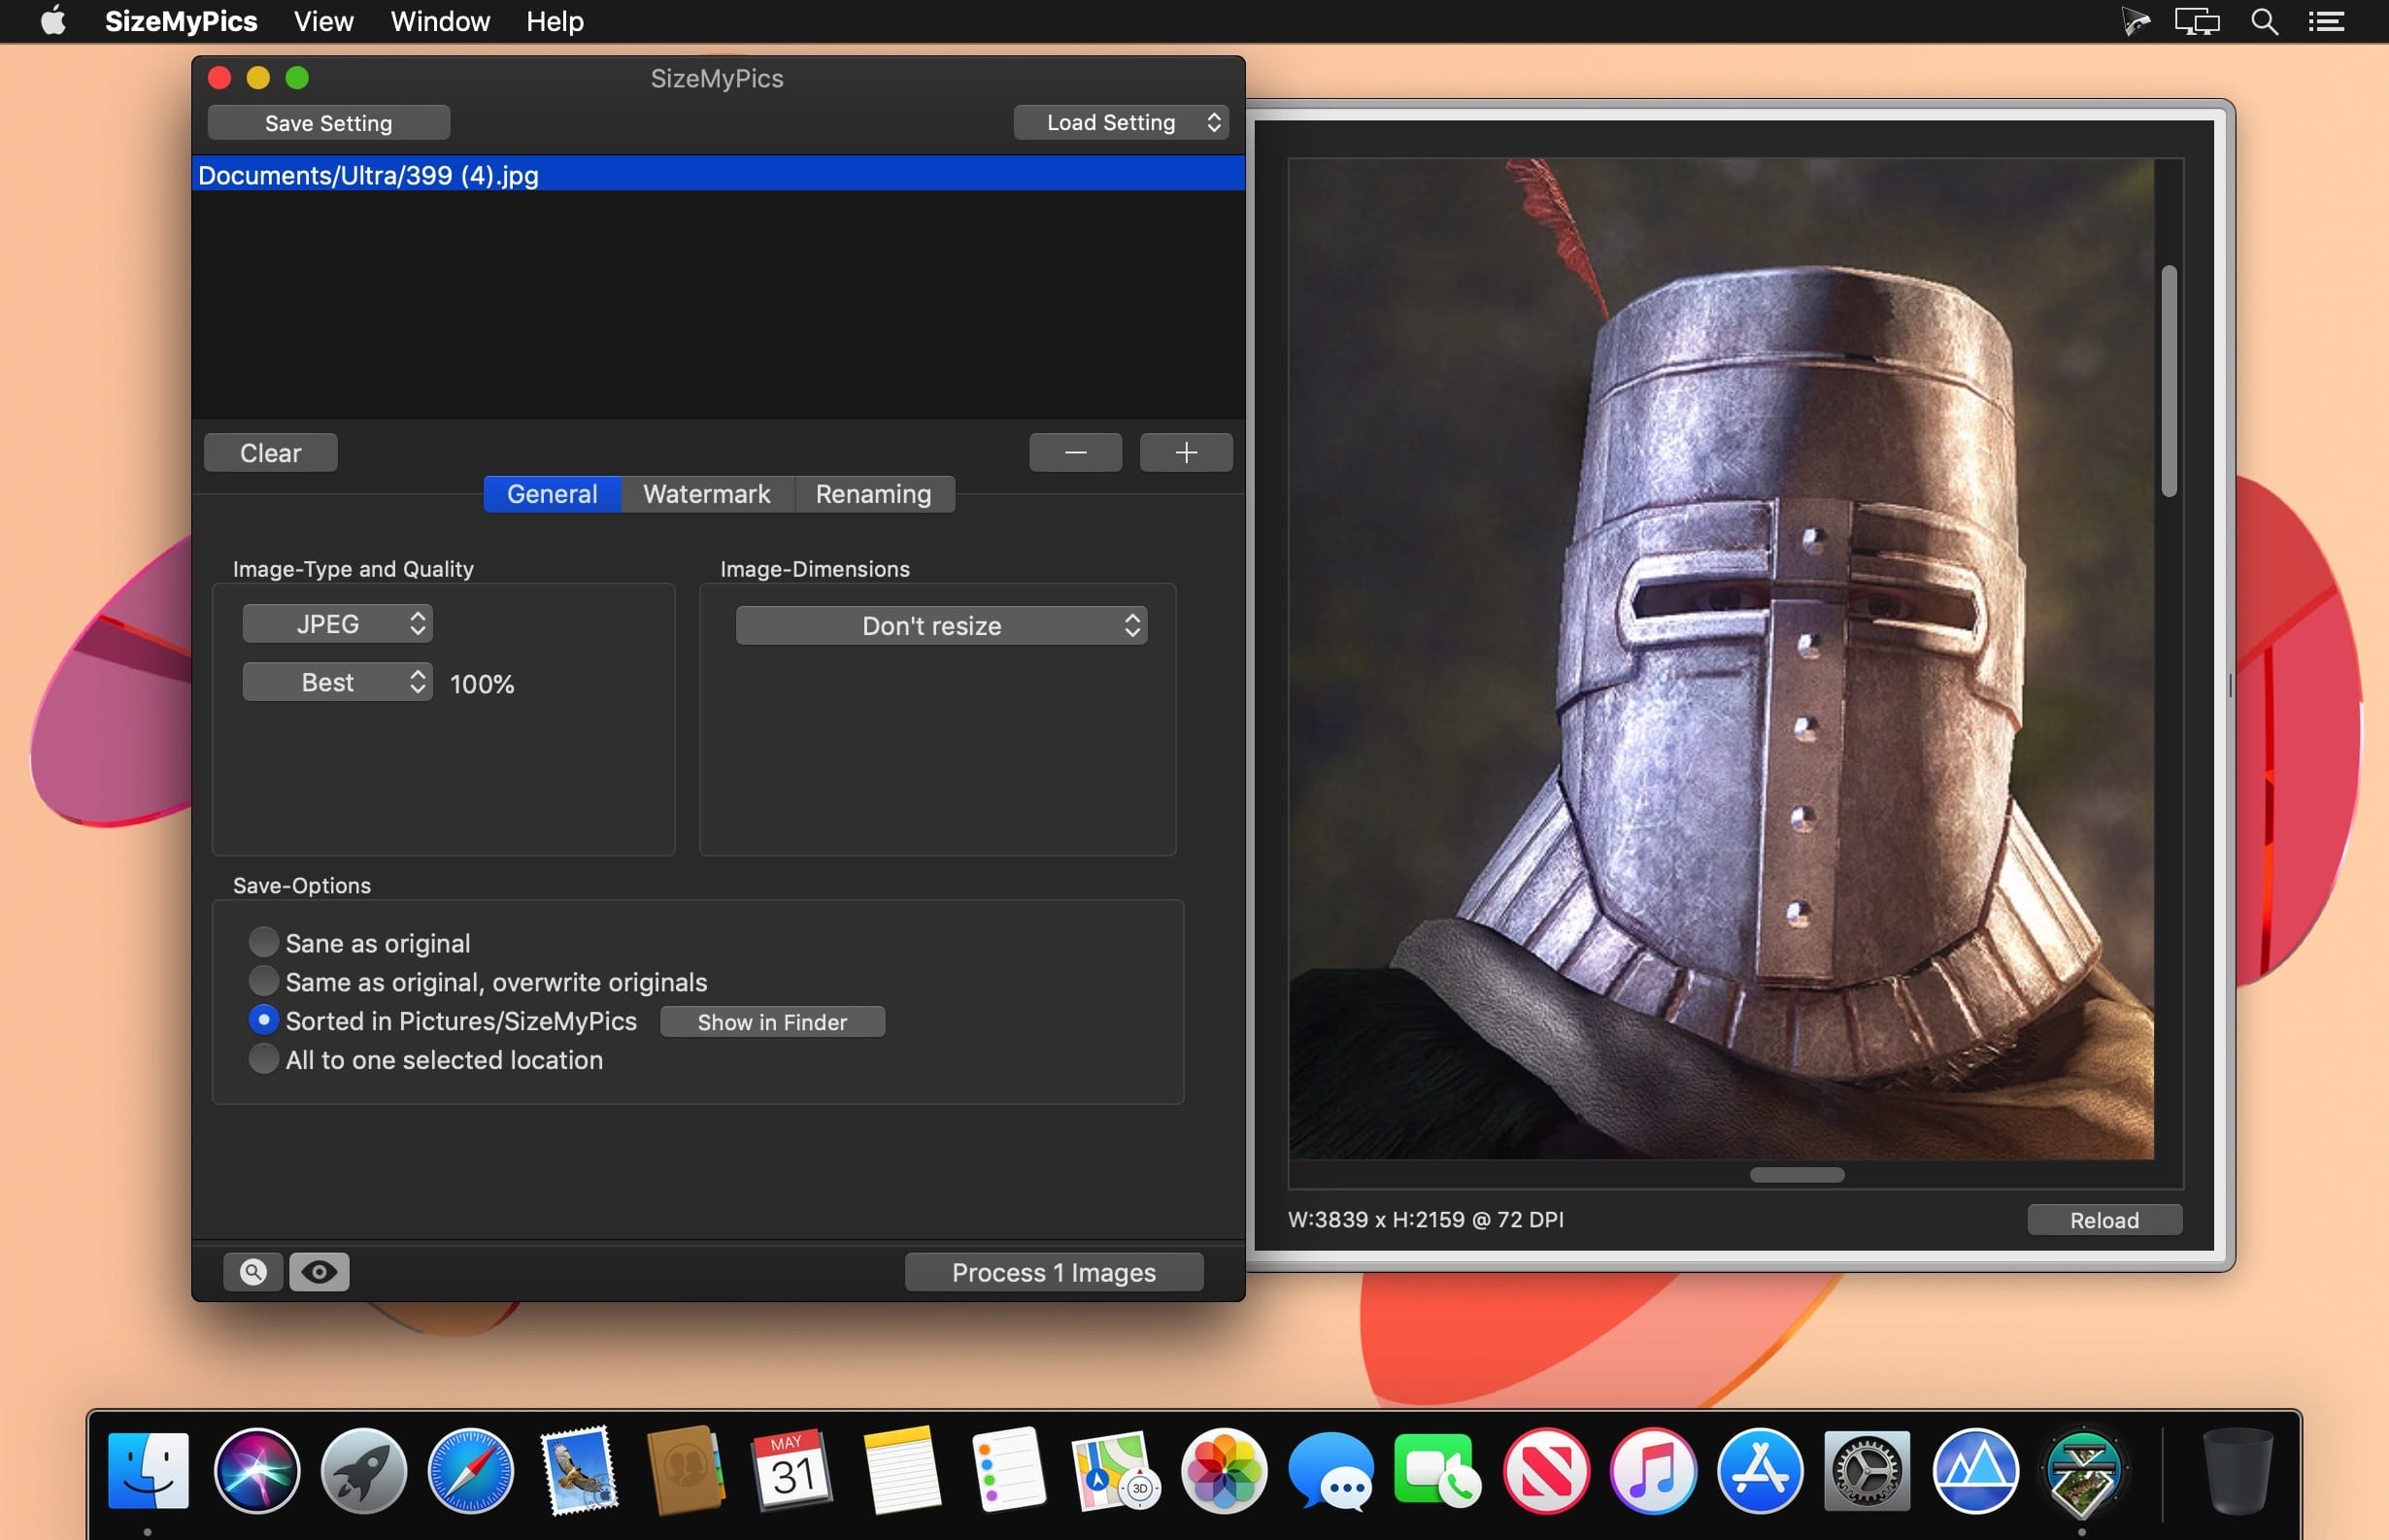Expand the Best quality dropdown
2389x1540 pixels.
[337, 683]
